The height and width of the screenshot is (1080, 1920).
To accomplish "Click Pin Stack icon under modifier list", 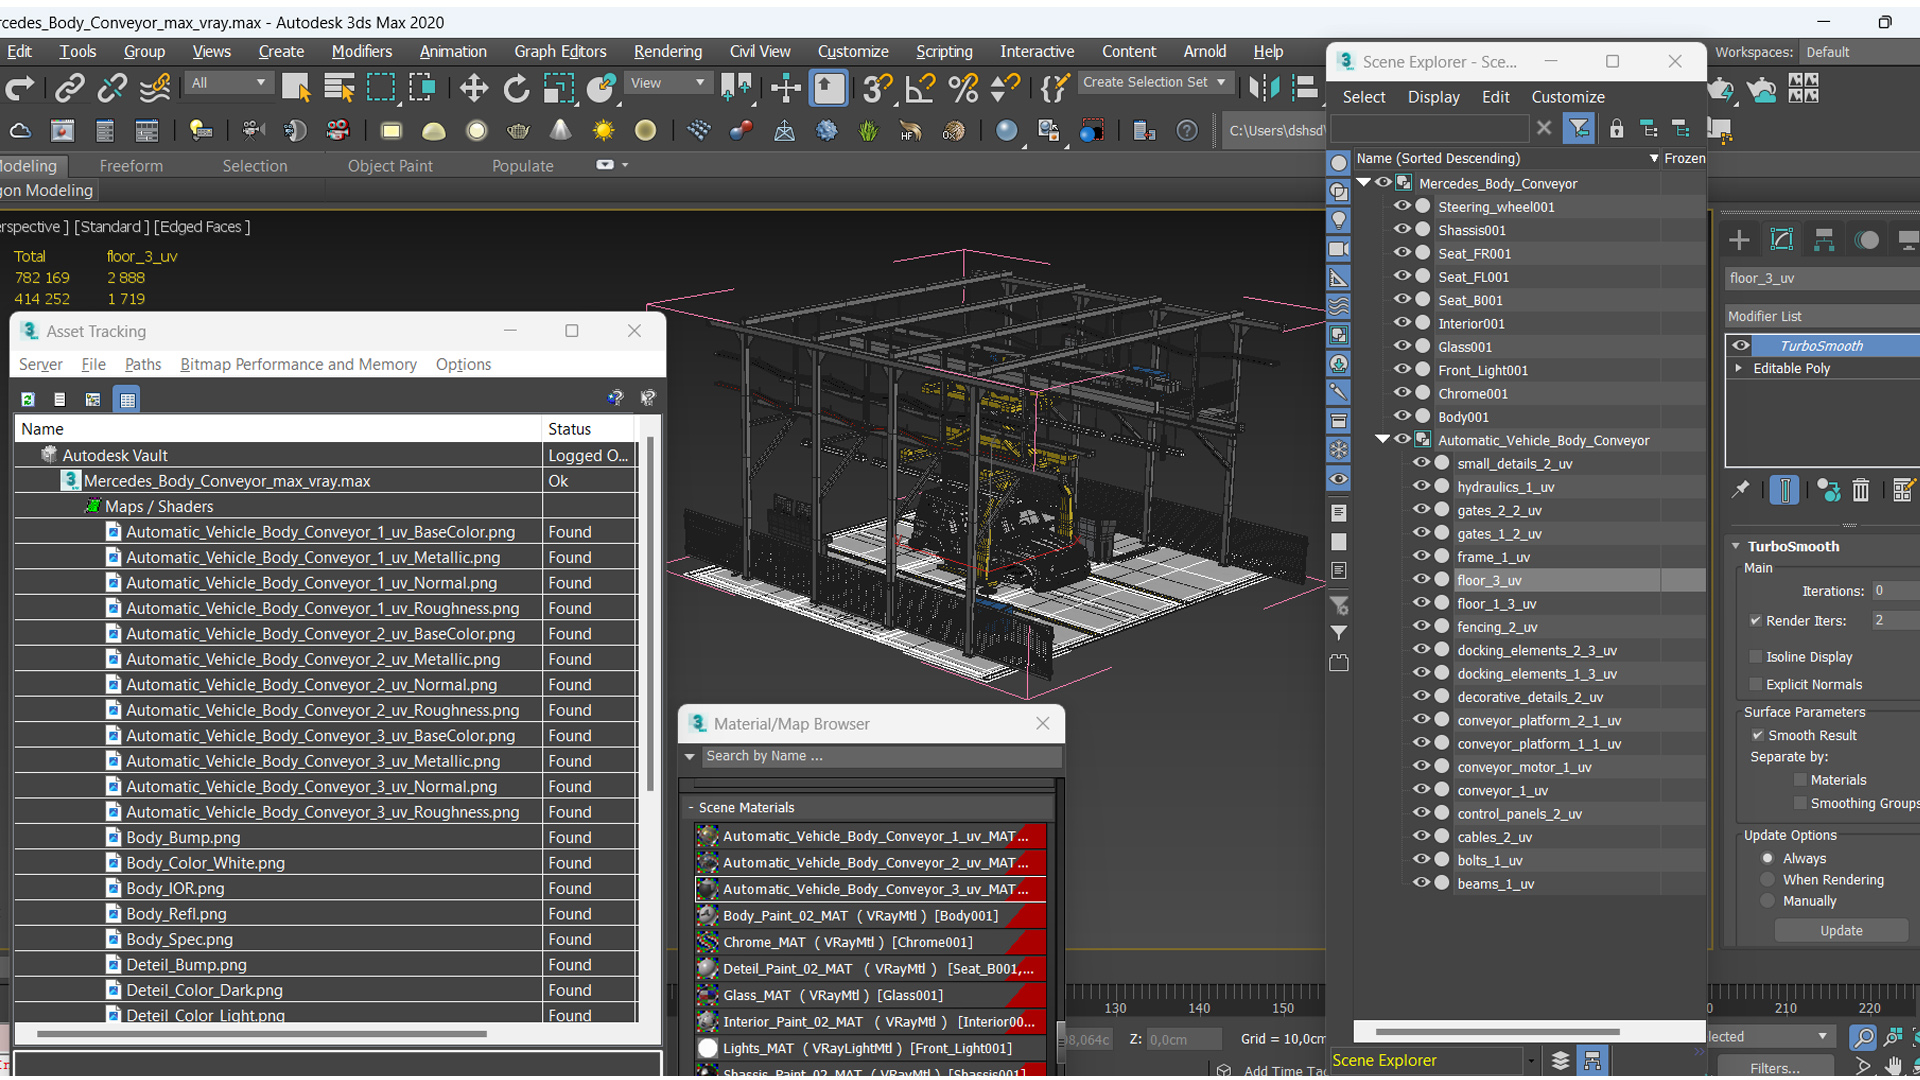I will (1741, 490).
